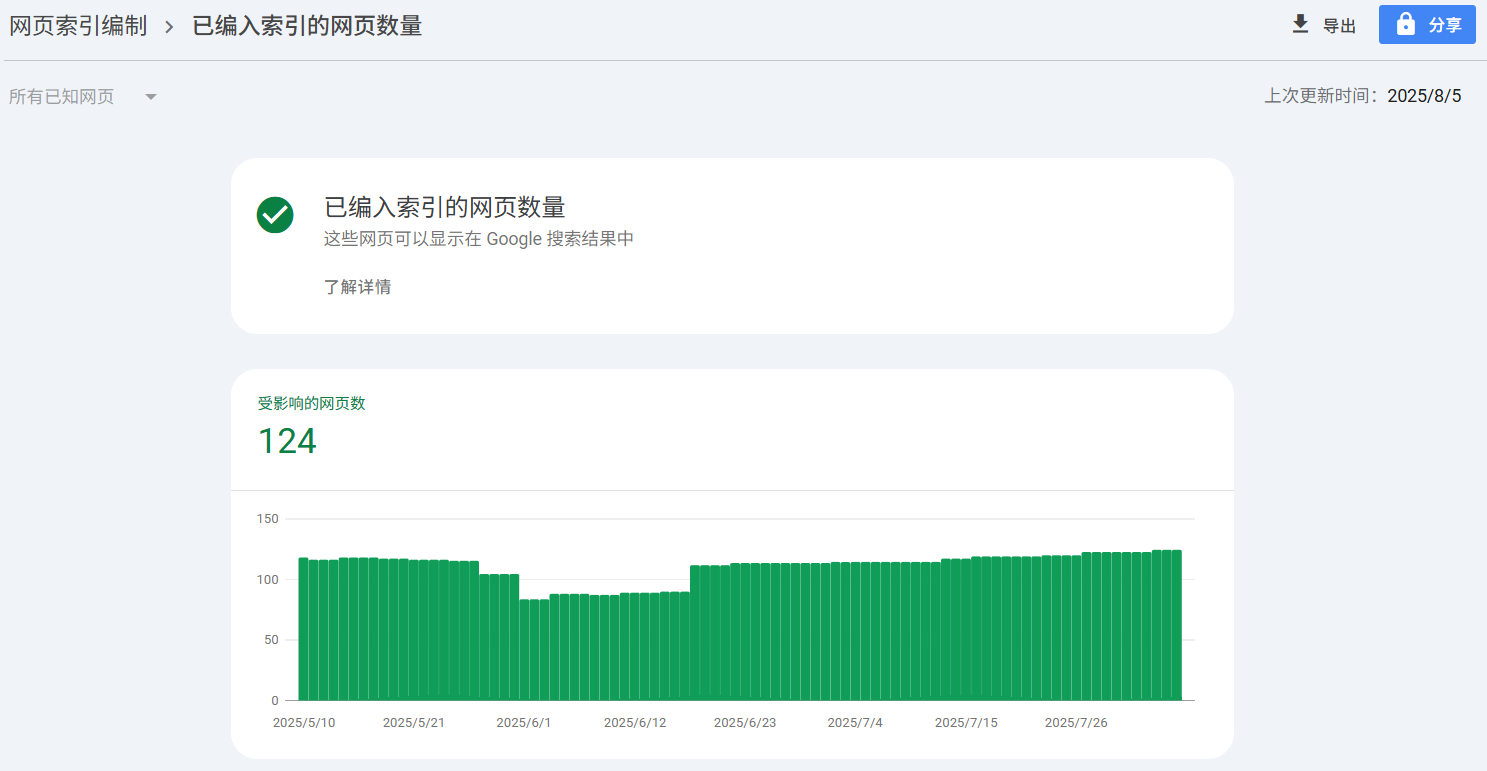The height and width of the screenshot is (771, 1487).
Task: Click the 2025/7/26 x-axis date label
Action: (x=1076, y=723)
